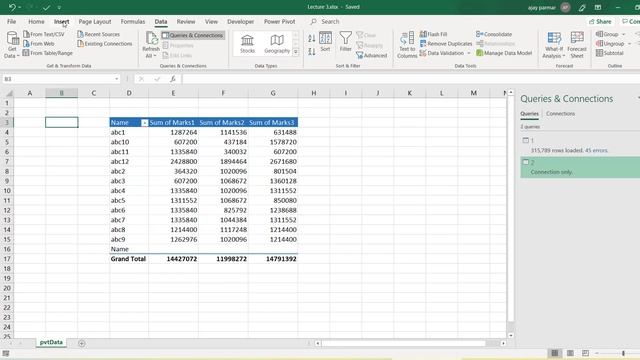Import data From Web
The image size is (640, 360).
tap(39, 44)
